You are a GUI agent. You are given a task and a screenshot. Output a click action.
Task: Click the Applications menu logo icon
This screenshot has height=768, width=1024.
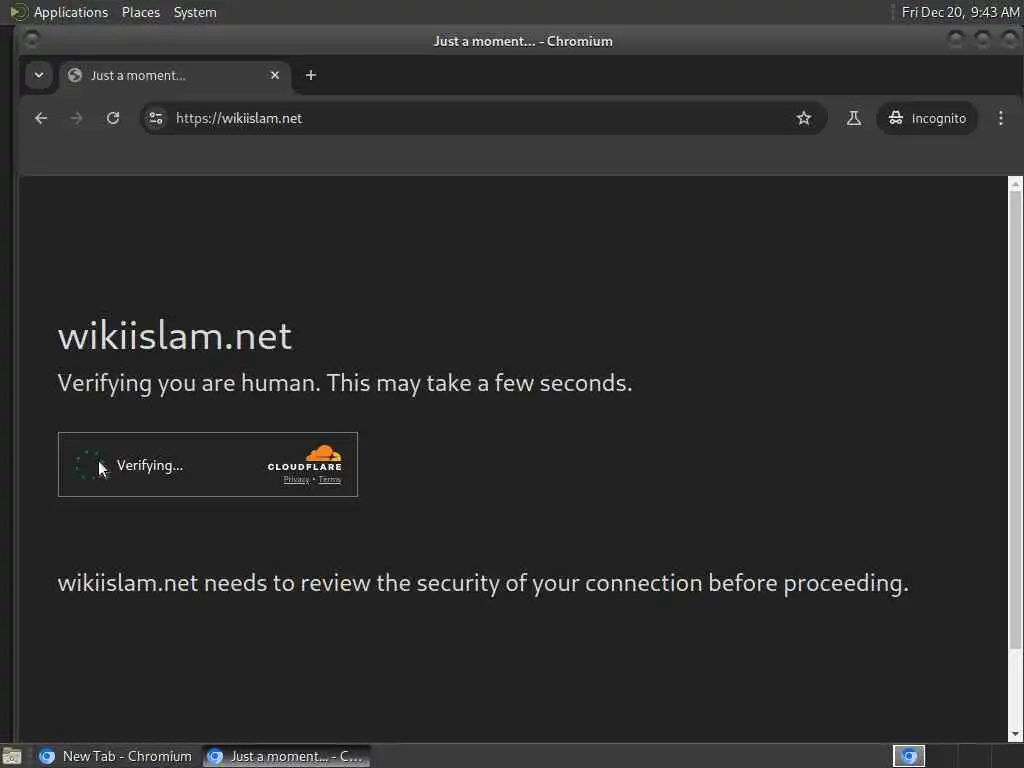coord(18,12)
